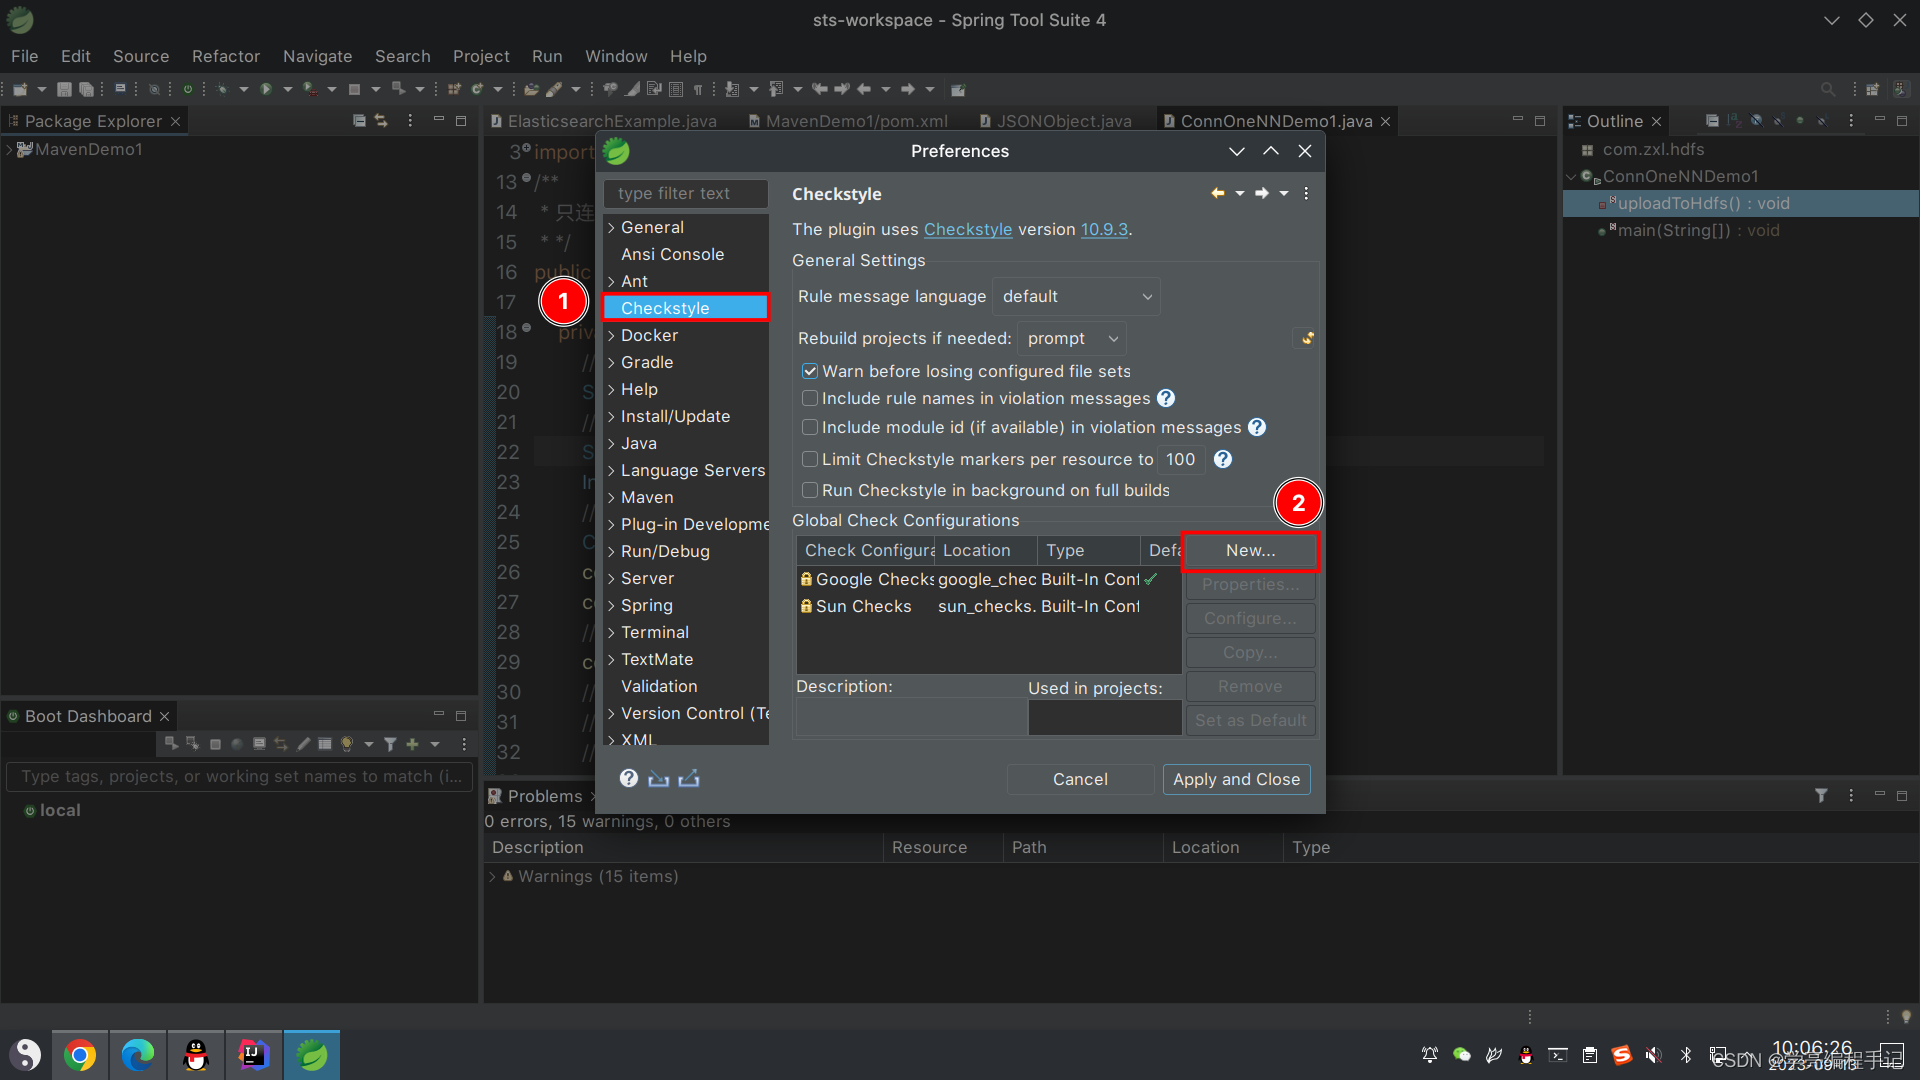Toggle Warn before losing configured file sets
This screenshot has height=1080, width=1920.
(x=811, y=371)
